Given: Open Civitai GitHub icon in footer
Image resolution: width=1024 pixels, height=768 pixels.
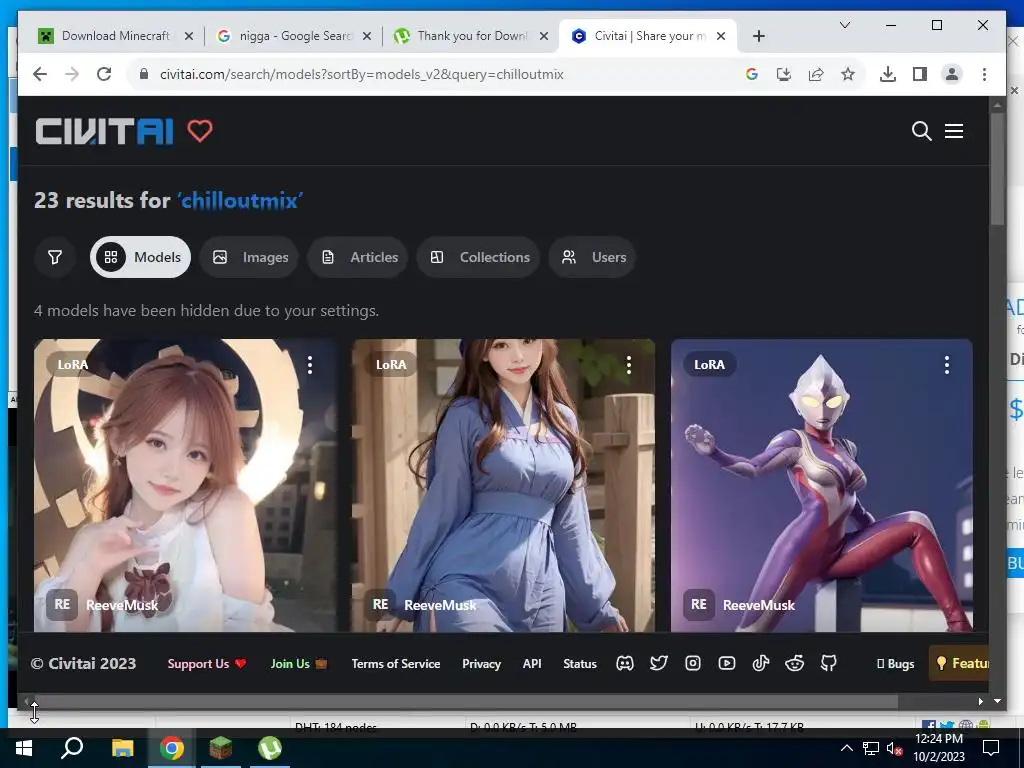Looking at the screenshot, I should click(829, 664).
